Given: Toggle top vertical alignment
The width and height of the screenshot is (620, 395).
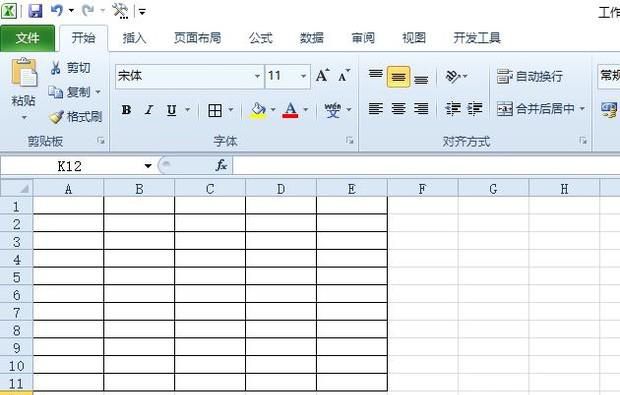Looking at the screenshot, I should (x=376, y=76).
